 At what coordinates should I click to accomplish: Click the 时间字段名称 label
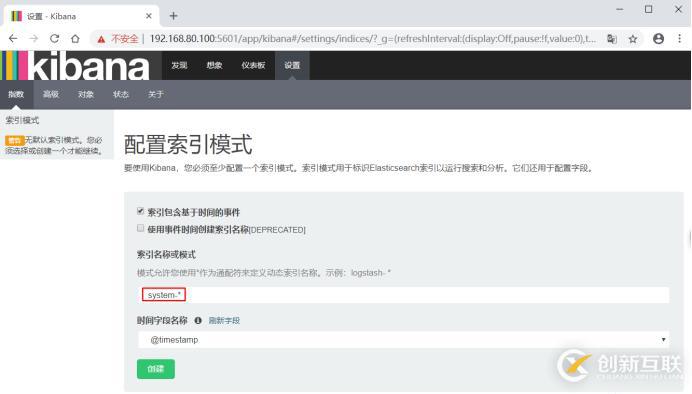click(x=162, y=320)
